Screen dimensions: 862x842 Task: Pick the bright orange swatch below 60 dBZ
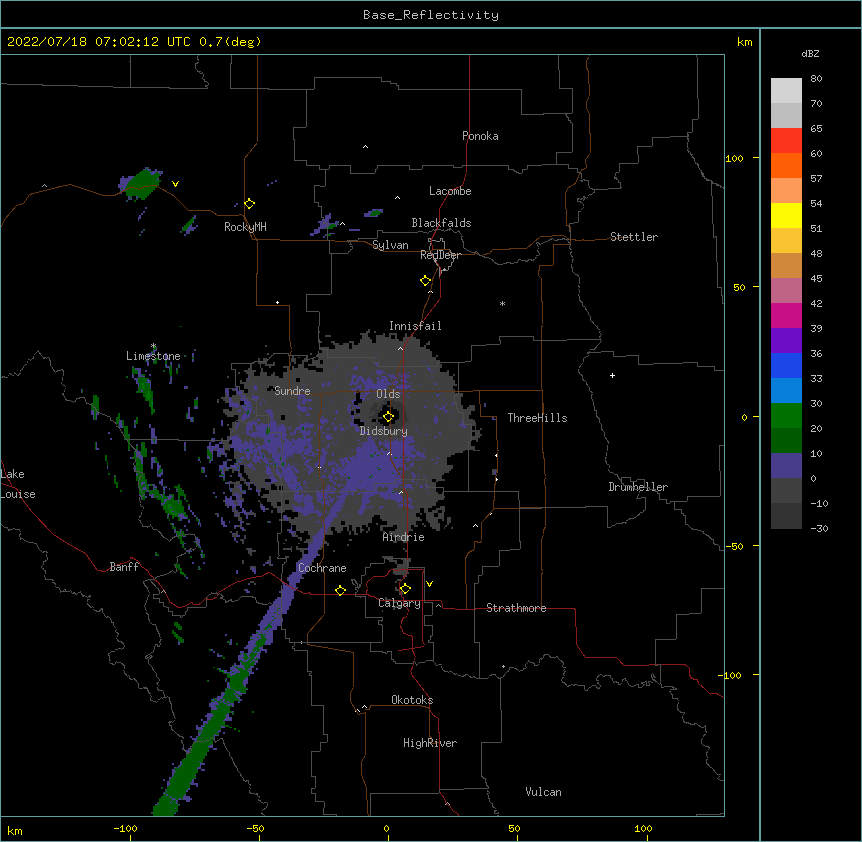click(786, 165)
